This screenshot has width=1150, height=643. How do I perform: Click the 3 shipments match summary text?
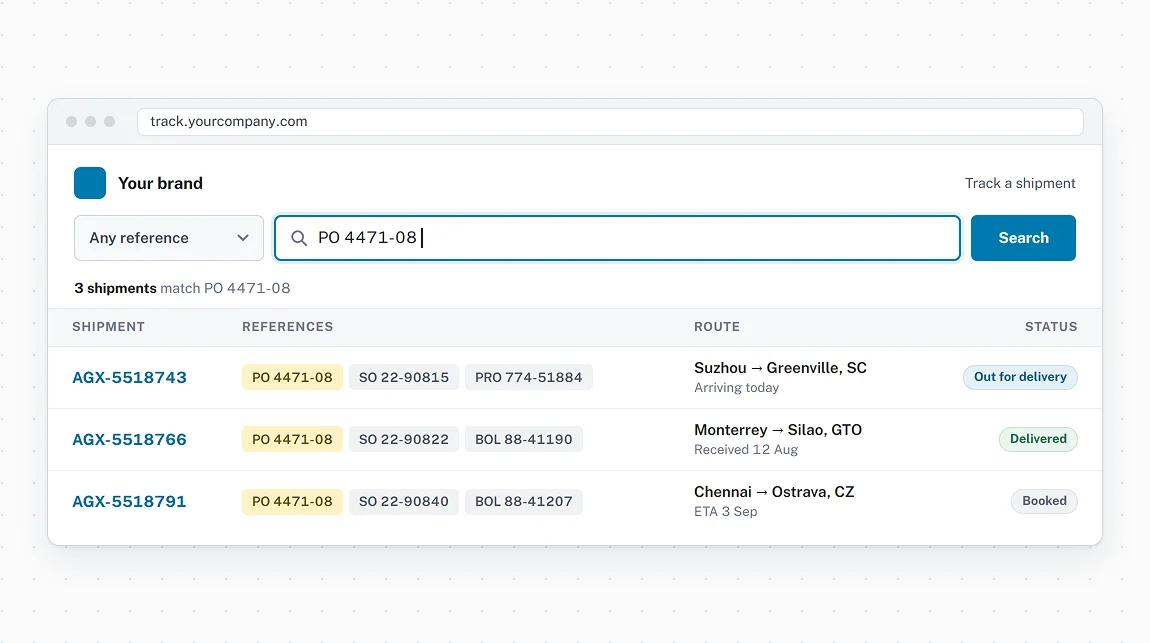point(182,288)
